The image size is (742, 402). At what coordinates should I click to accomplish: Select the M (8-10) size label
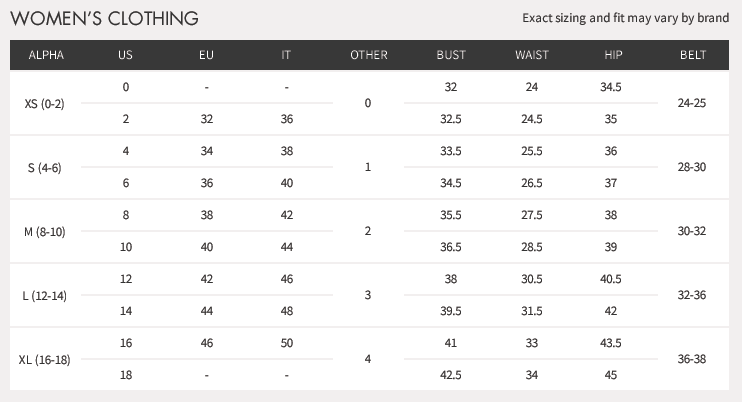[x=44, y=232]
